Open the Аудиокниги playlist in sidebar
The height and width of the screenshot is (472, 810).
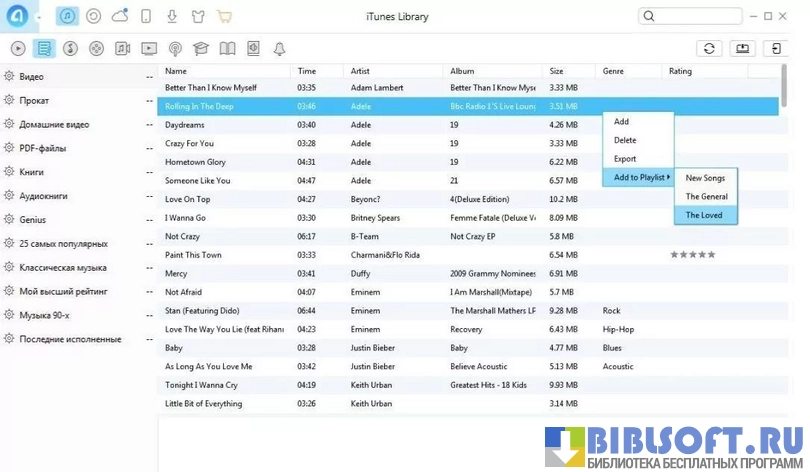click(x=43, y=196)
